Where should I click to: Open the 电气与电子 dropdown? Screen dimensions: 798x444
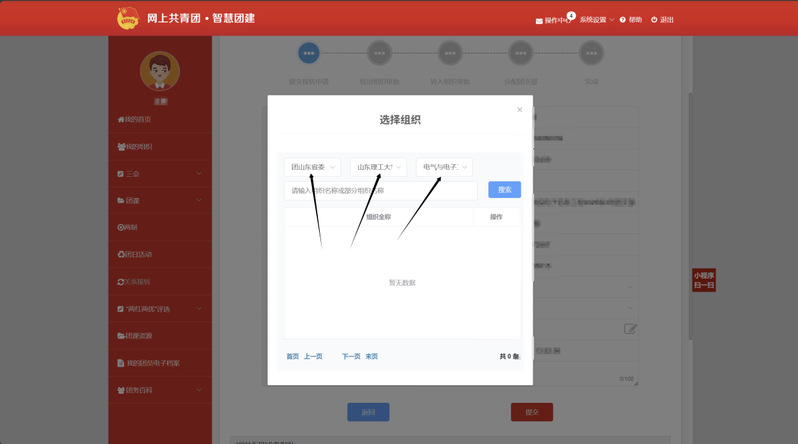[x=444, y=167]
